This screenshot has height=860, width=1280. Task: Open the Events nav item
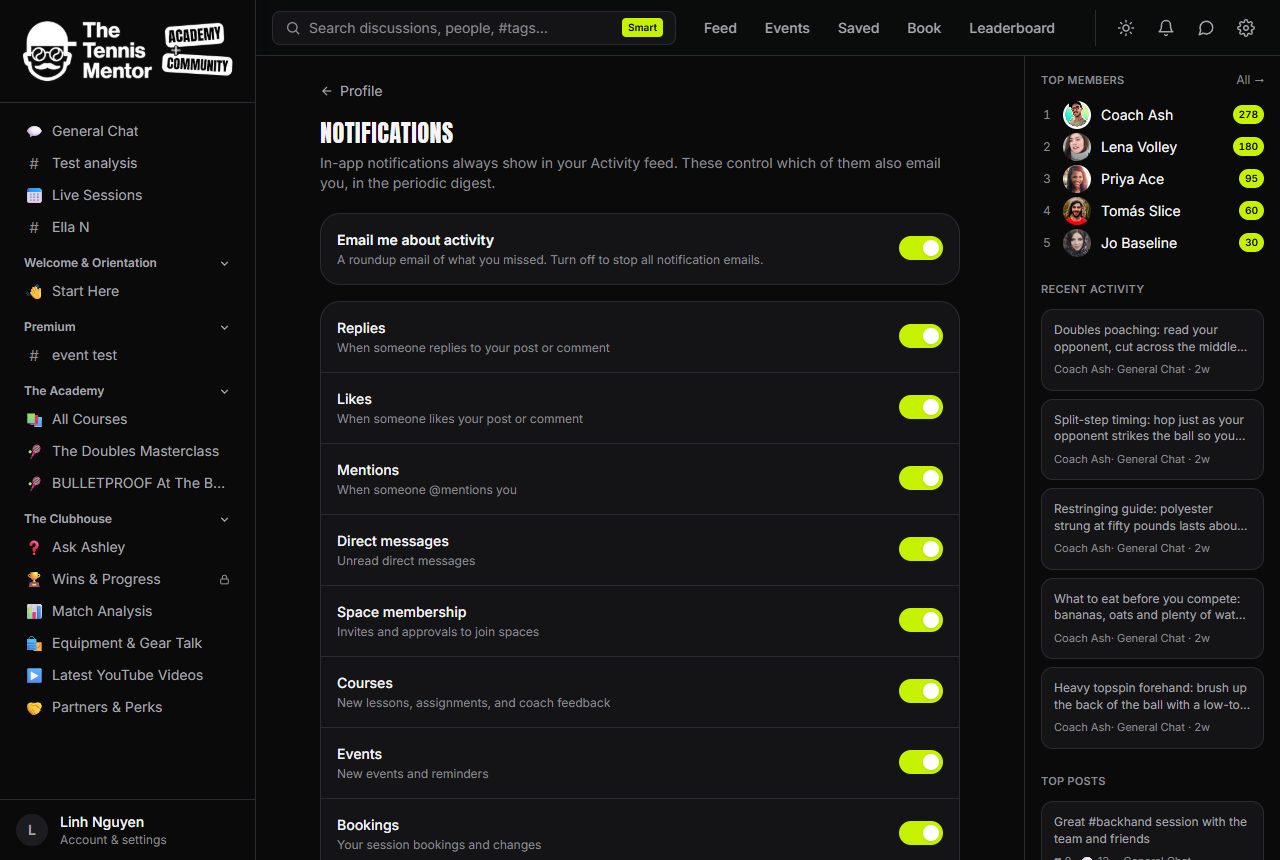click(x=787, y=28)
